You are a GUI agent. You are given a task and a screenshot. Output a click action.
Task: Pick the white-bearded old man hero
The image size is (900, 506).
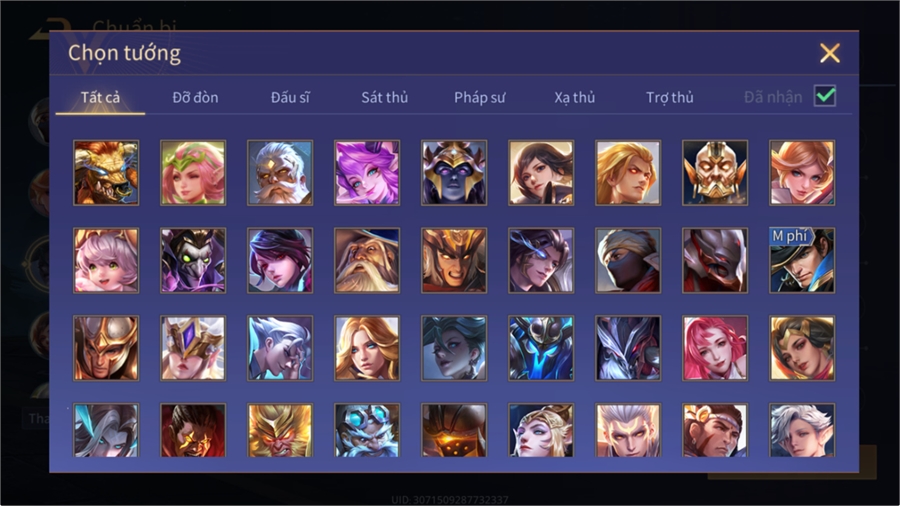[x=280, y=173]
